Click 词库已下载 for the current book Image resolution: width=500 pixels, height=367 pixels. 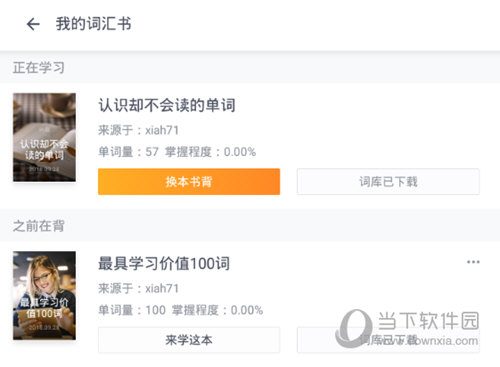tap(388, 182)
